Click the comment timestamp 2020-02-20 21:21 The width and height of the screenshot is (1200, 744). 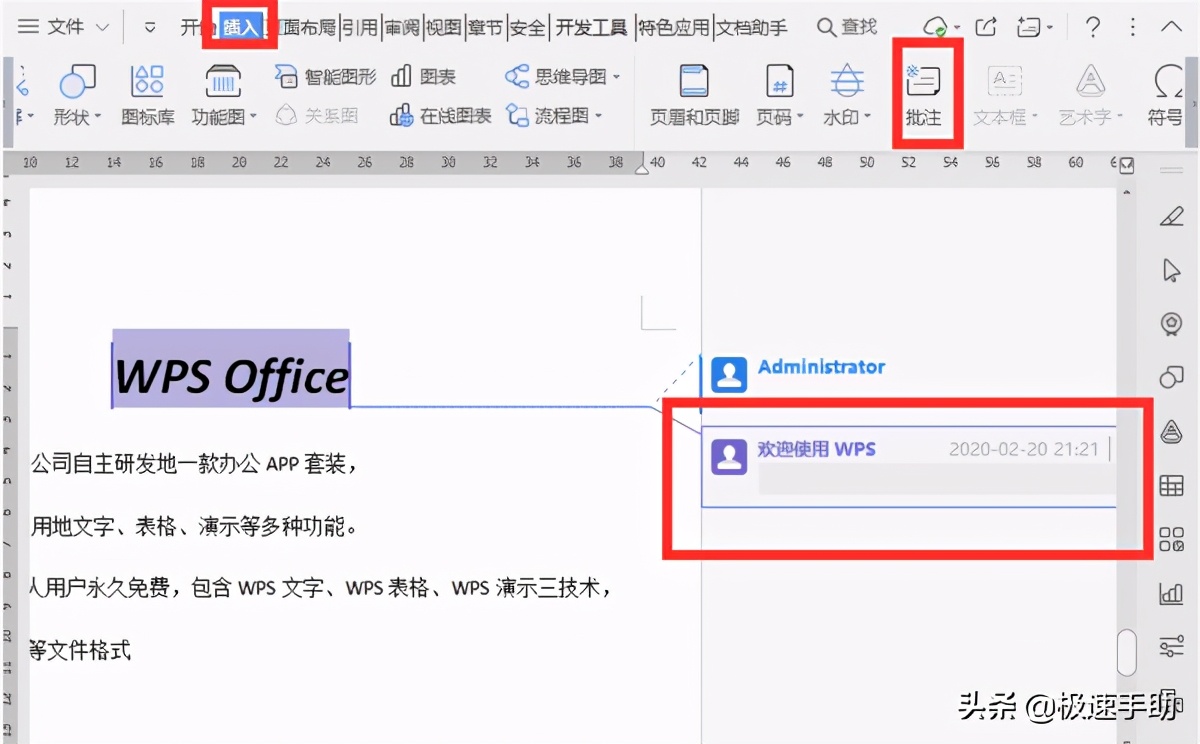[1023, 450]
